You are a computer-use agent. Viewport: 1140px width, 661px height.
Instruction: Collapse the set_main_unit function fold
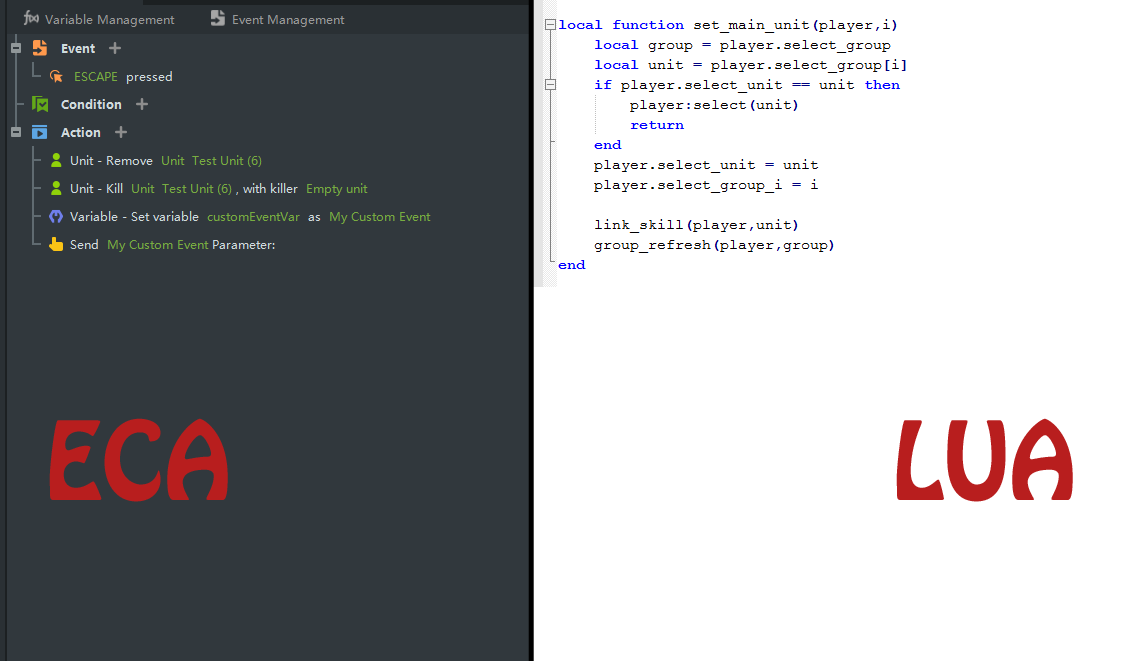(550, 25)
